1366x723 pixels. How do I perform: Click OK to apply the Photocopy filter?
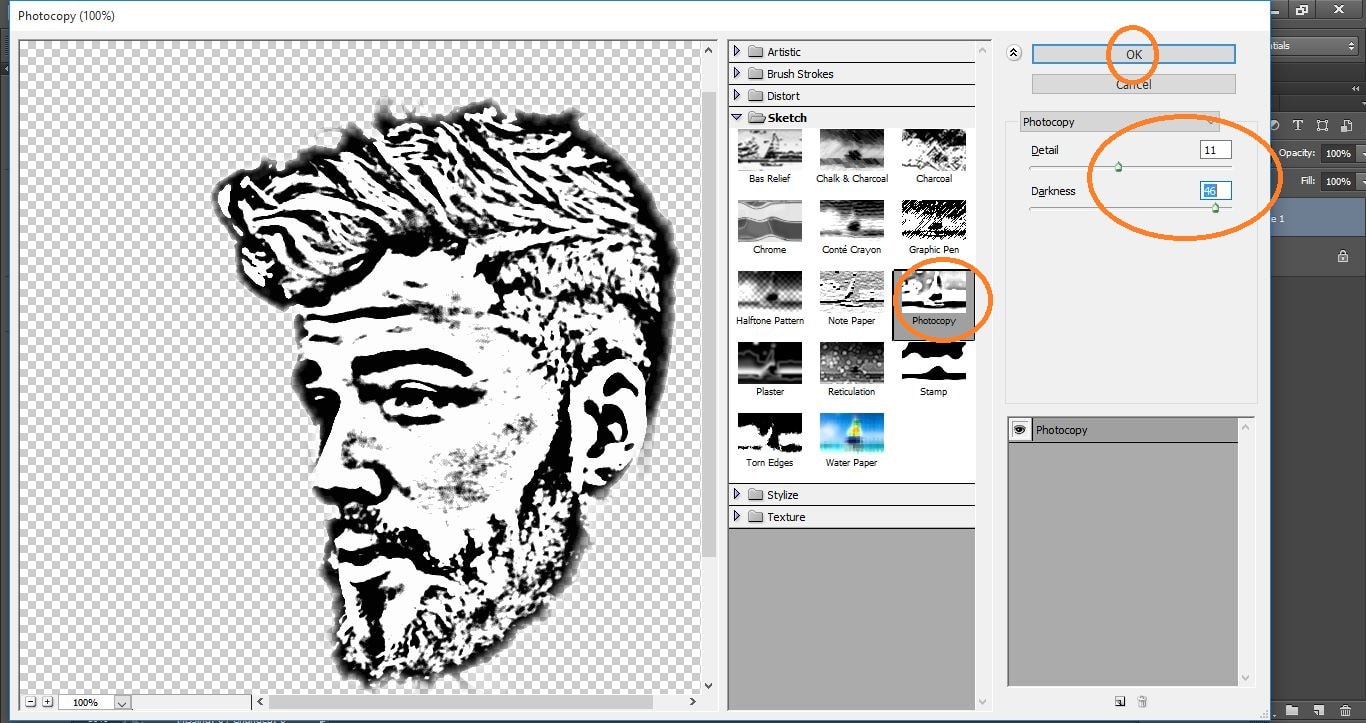1131,53
